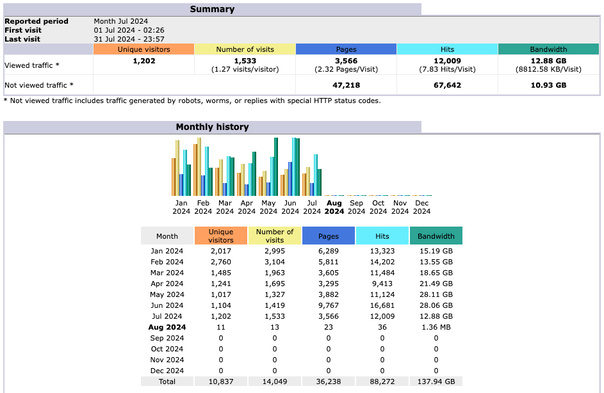Click the Dec 2024 chart label
604x393 pixels.
point(422,207)
